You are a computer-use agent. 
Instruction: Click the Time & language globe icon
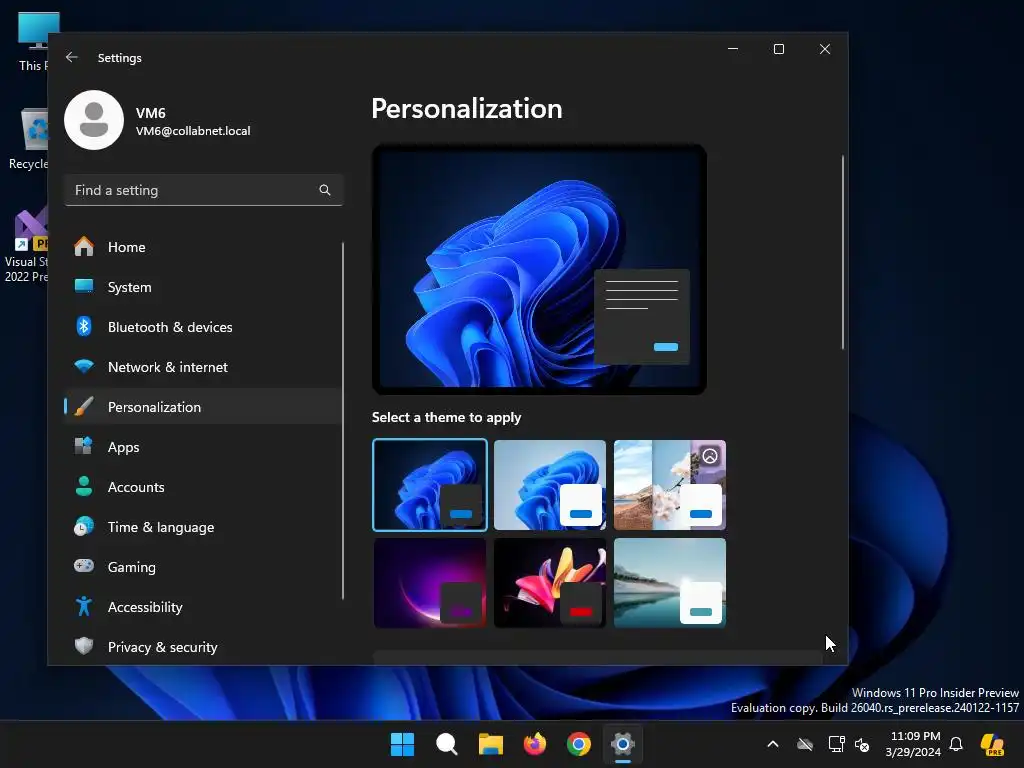[84, 526]
